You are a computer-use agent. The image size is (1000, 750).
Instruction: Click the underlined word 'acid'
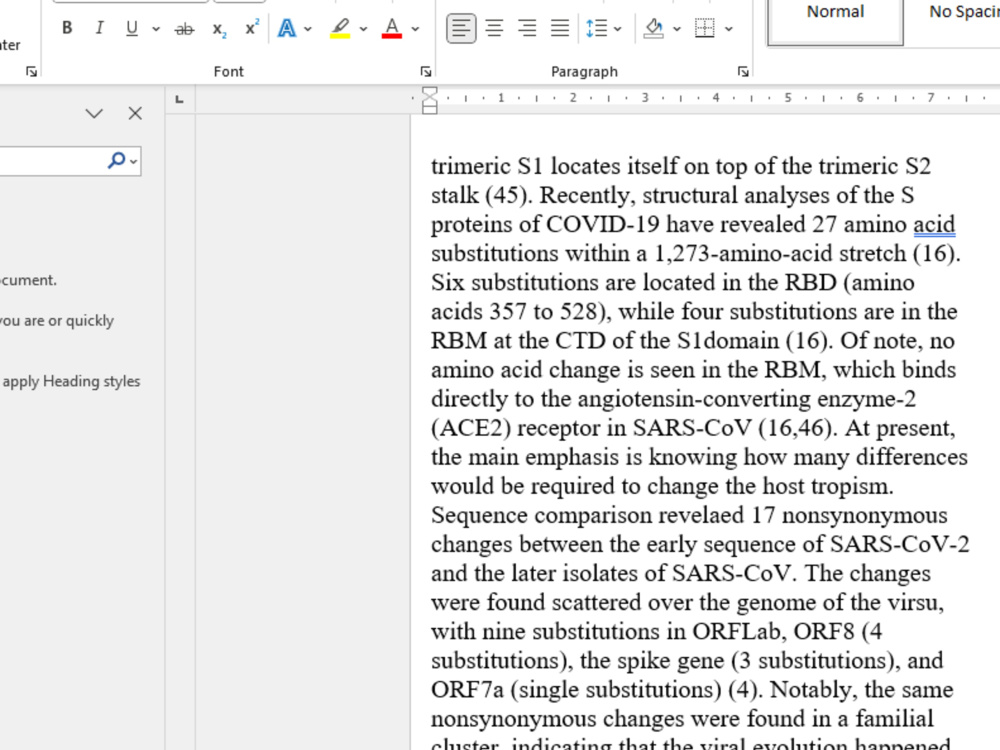(934, 224)
